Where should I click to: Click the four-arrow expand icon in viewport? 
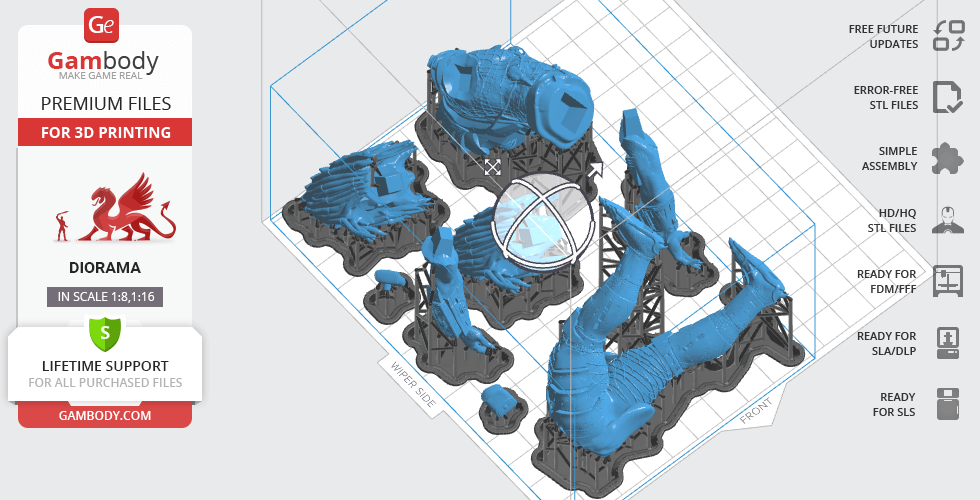point(492,167)
